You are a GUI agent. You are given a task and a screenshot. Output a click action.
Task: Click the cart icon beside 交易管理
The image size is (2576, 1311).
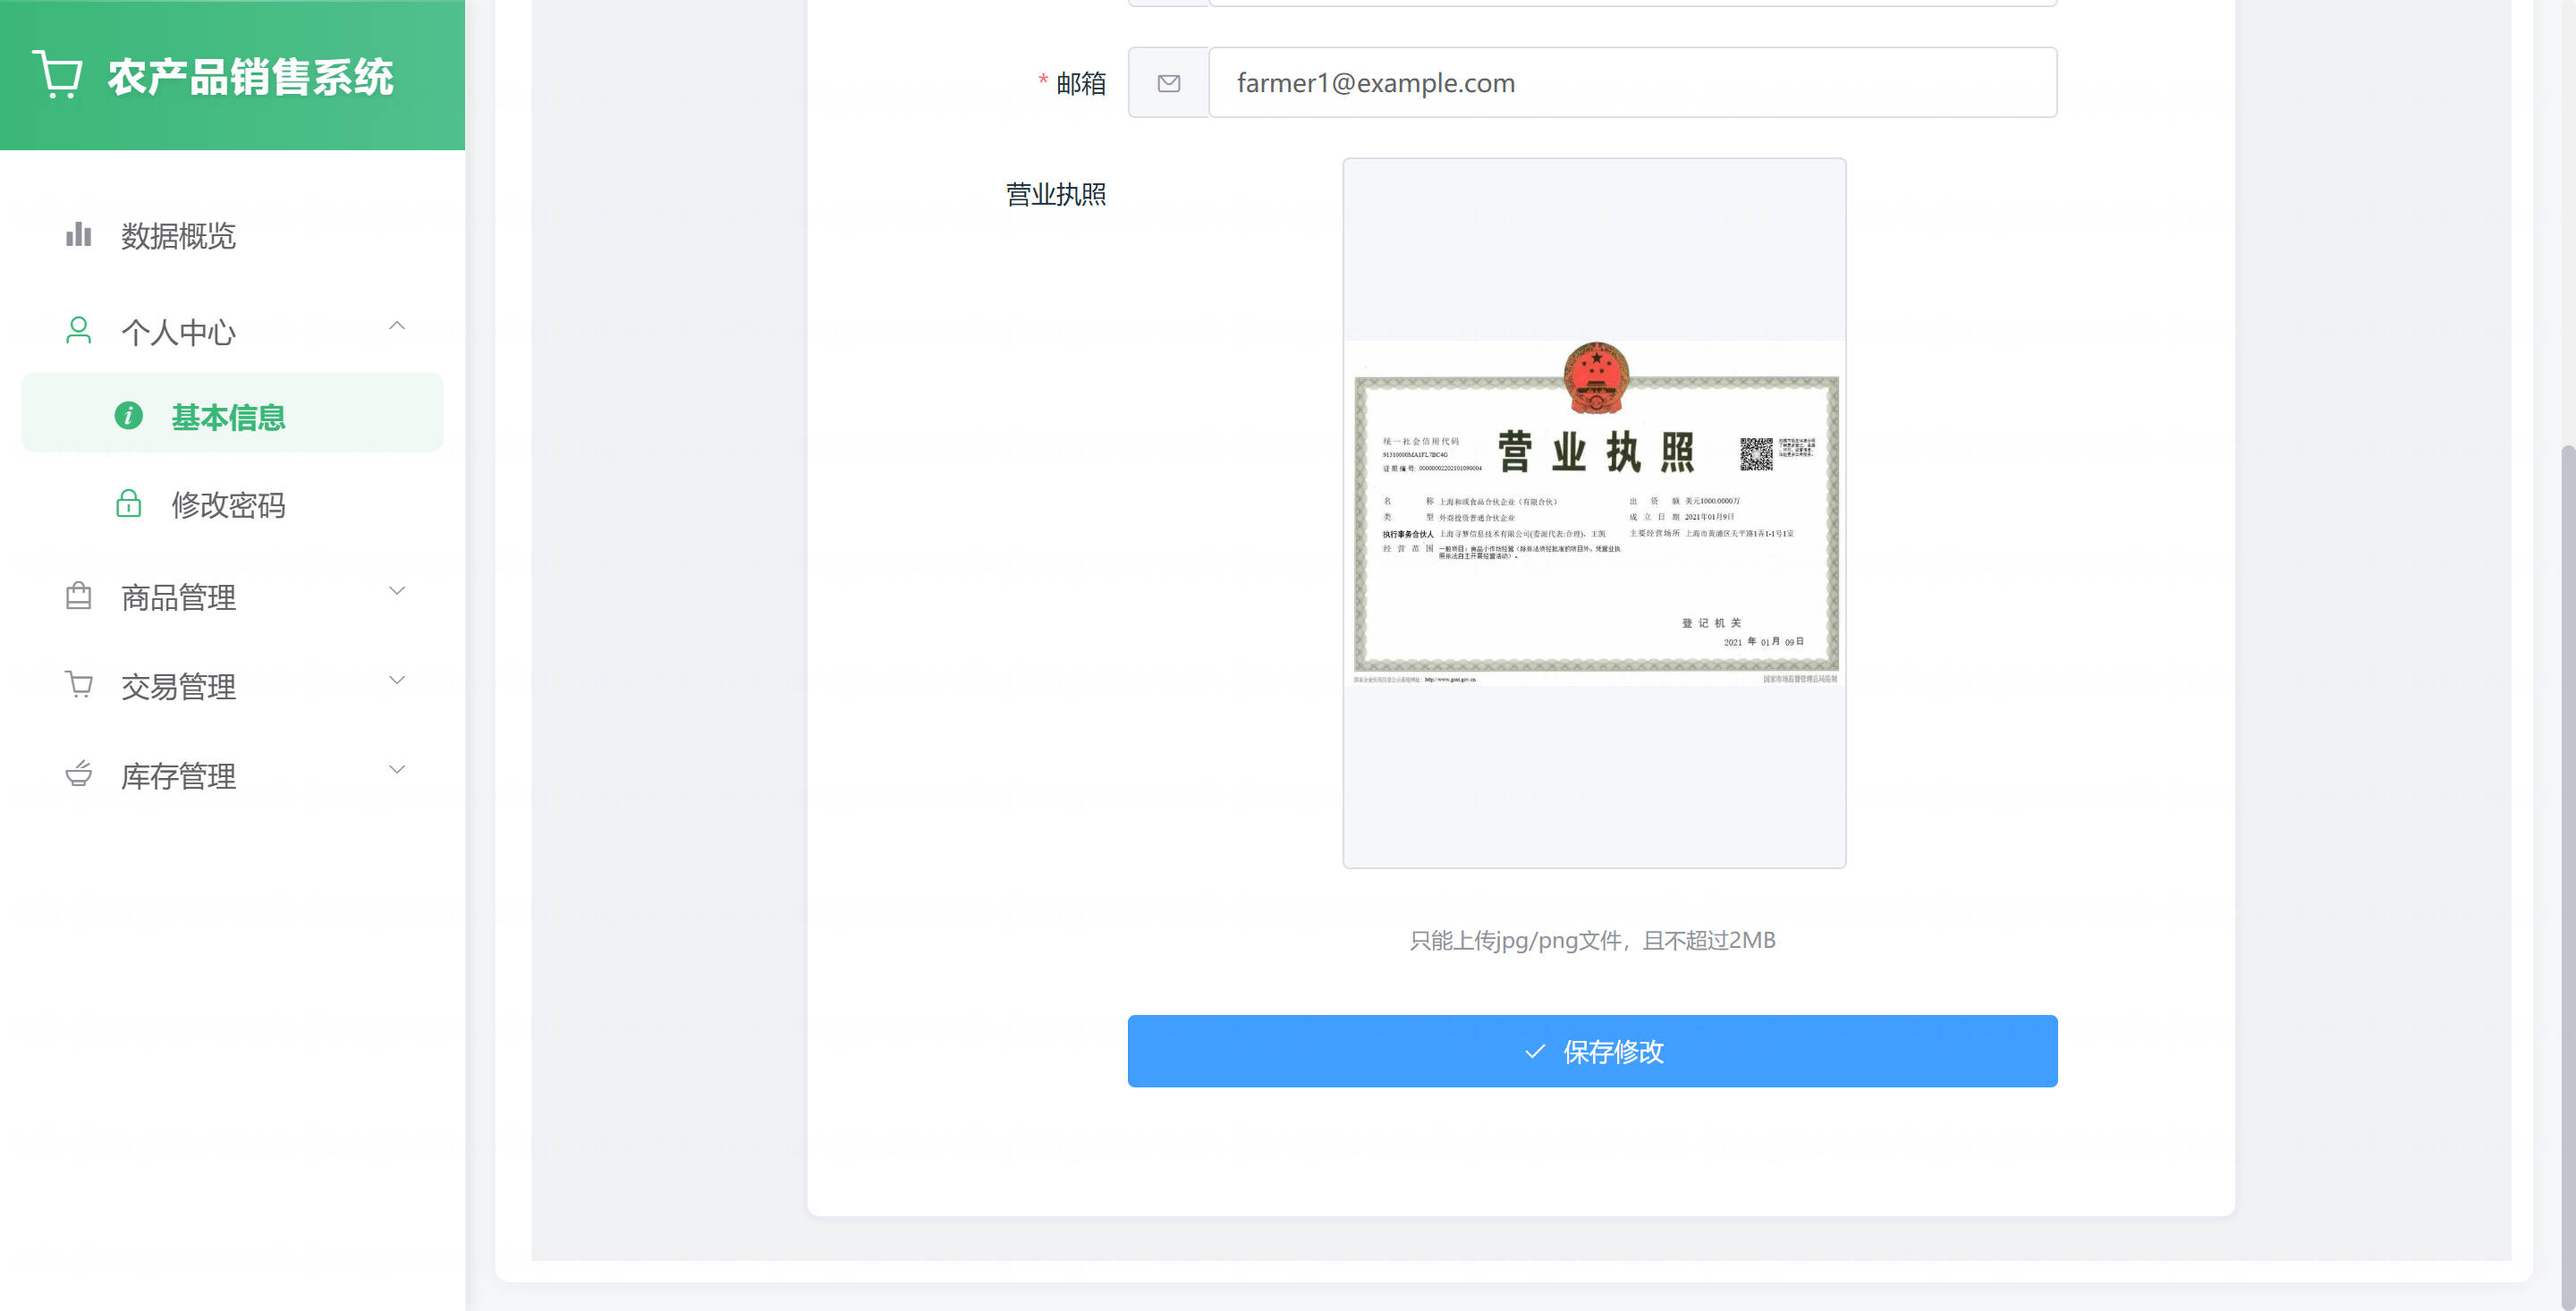[78, 685]
